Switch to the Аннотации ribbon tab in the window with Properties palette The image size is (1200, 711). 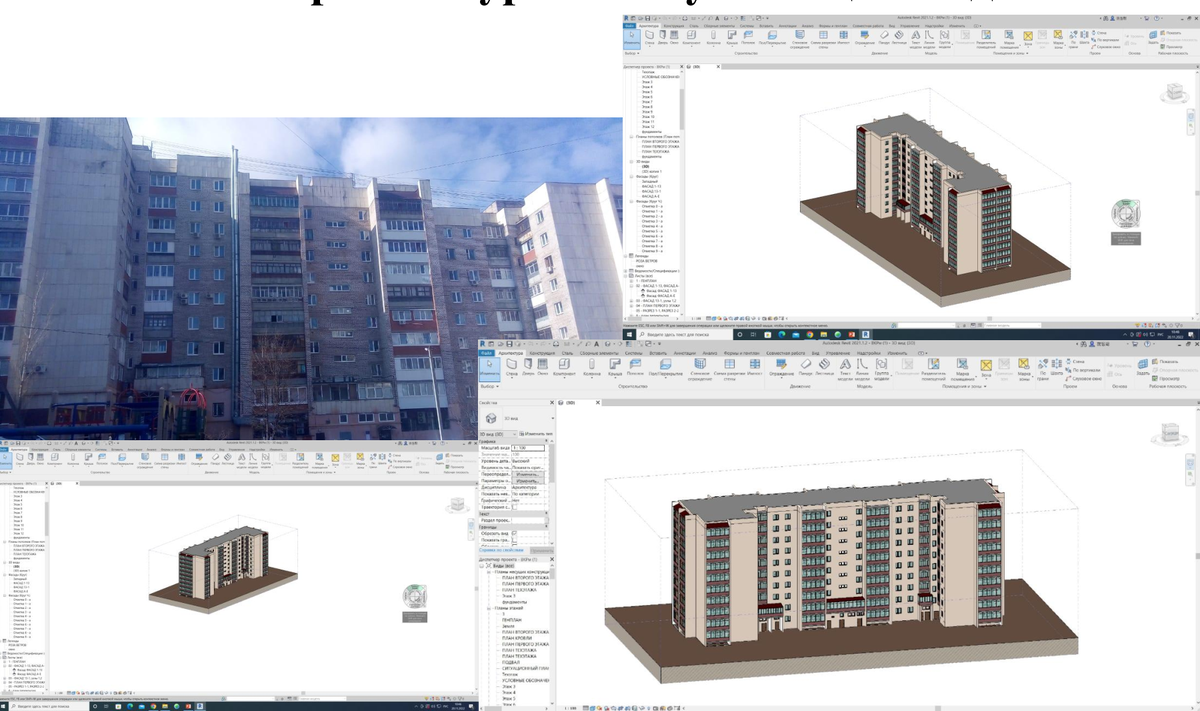684,353
